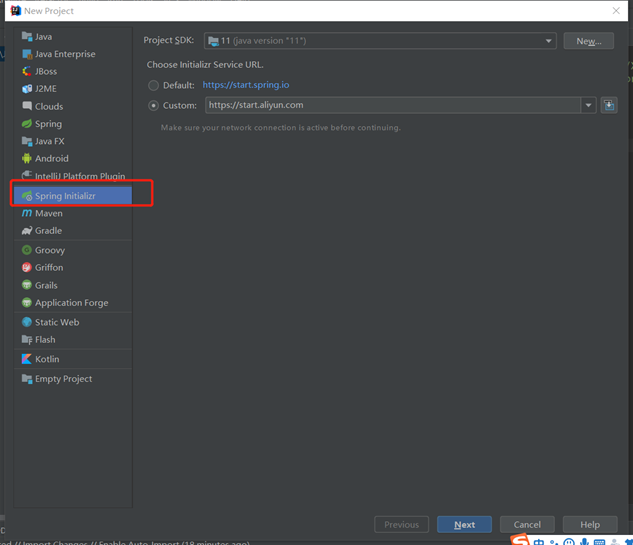Click the Java FX folder icon
Screen dimensions: 633x545
pos(27,141)
